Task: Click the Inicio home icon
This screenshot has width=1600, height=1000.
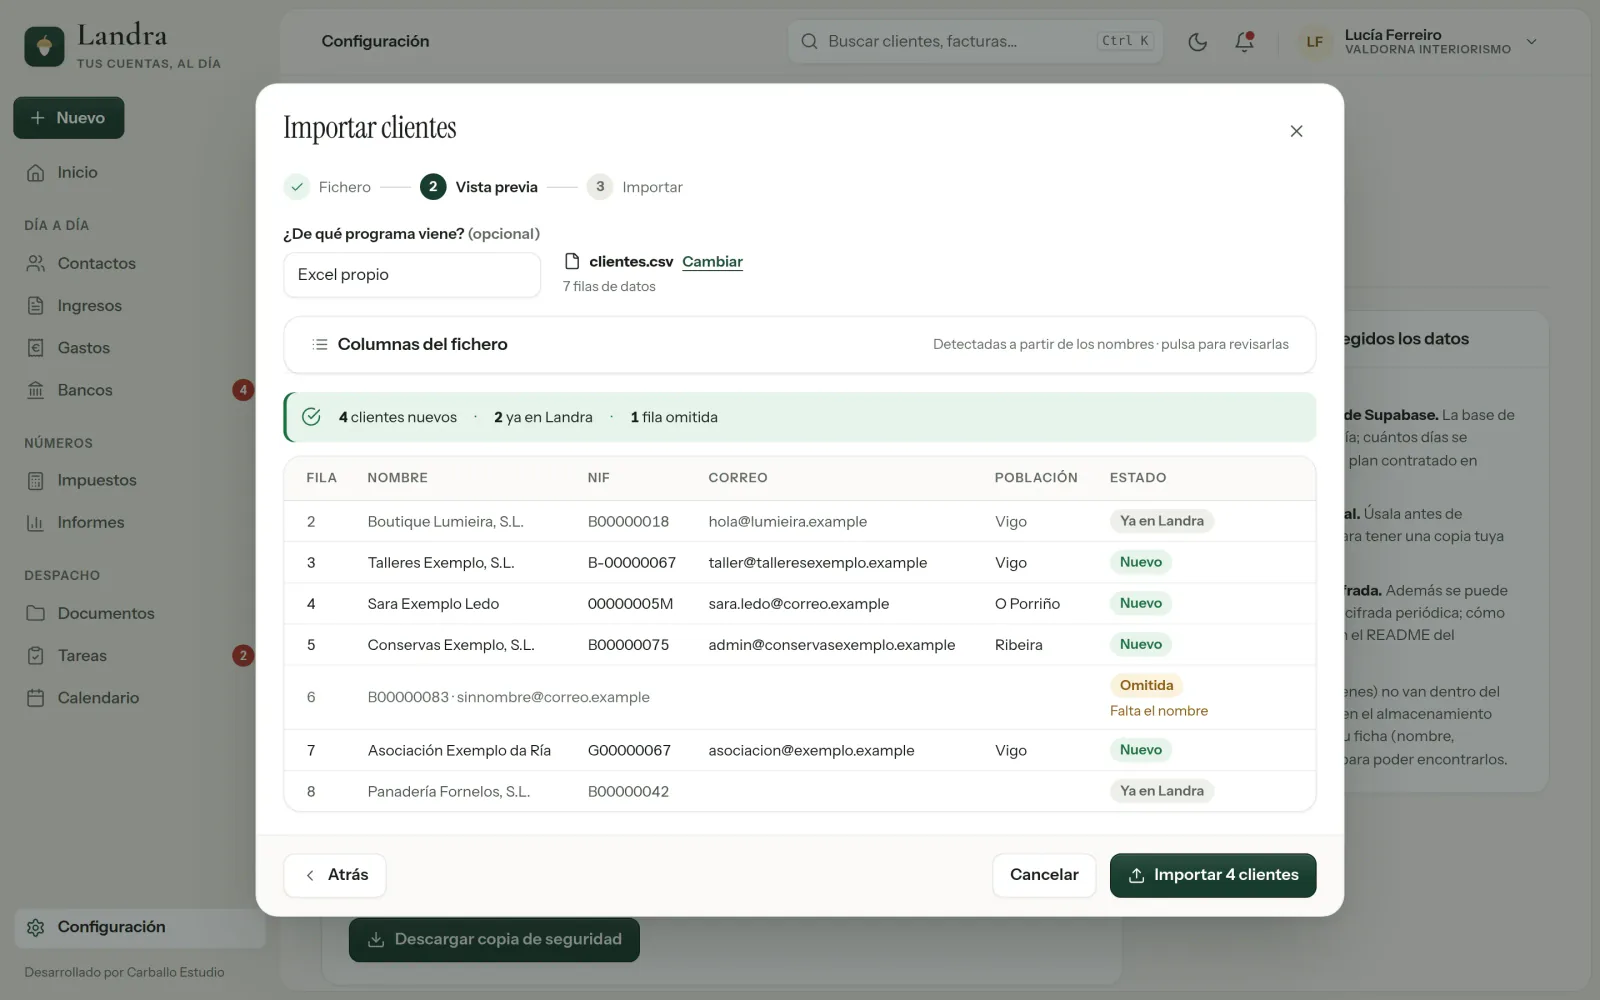Action: point(36,173)
